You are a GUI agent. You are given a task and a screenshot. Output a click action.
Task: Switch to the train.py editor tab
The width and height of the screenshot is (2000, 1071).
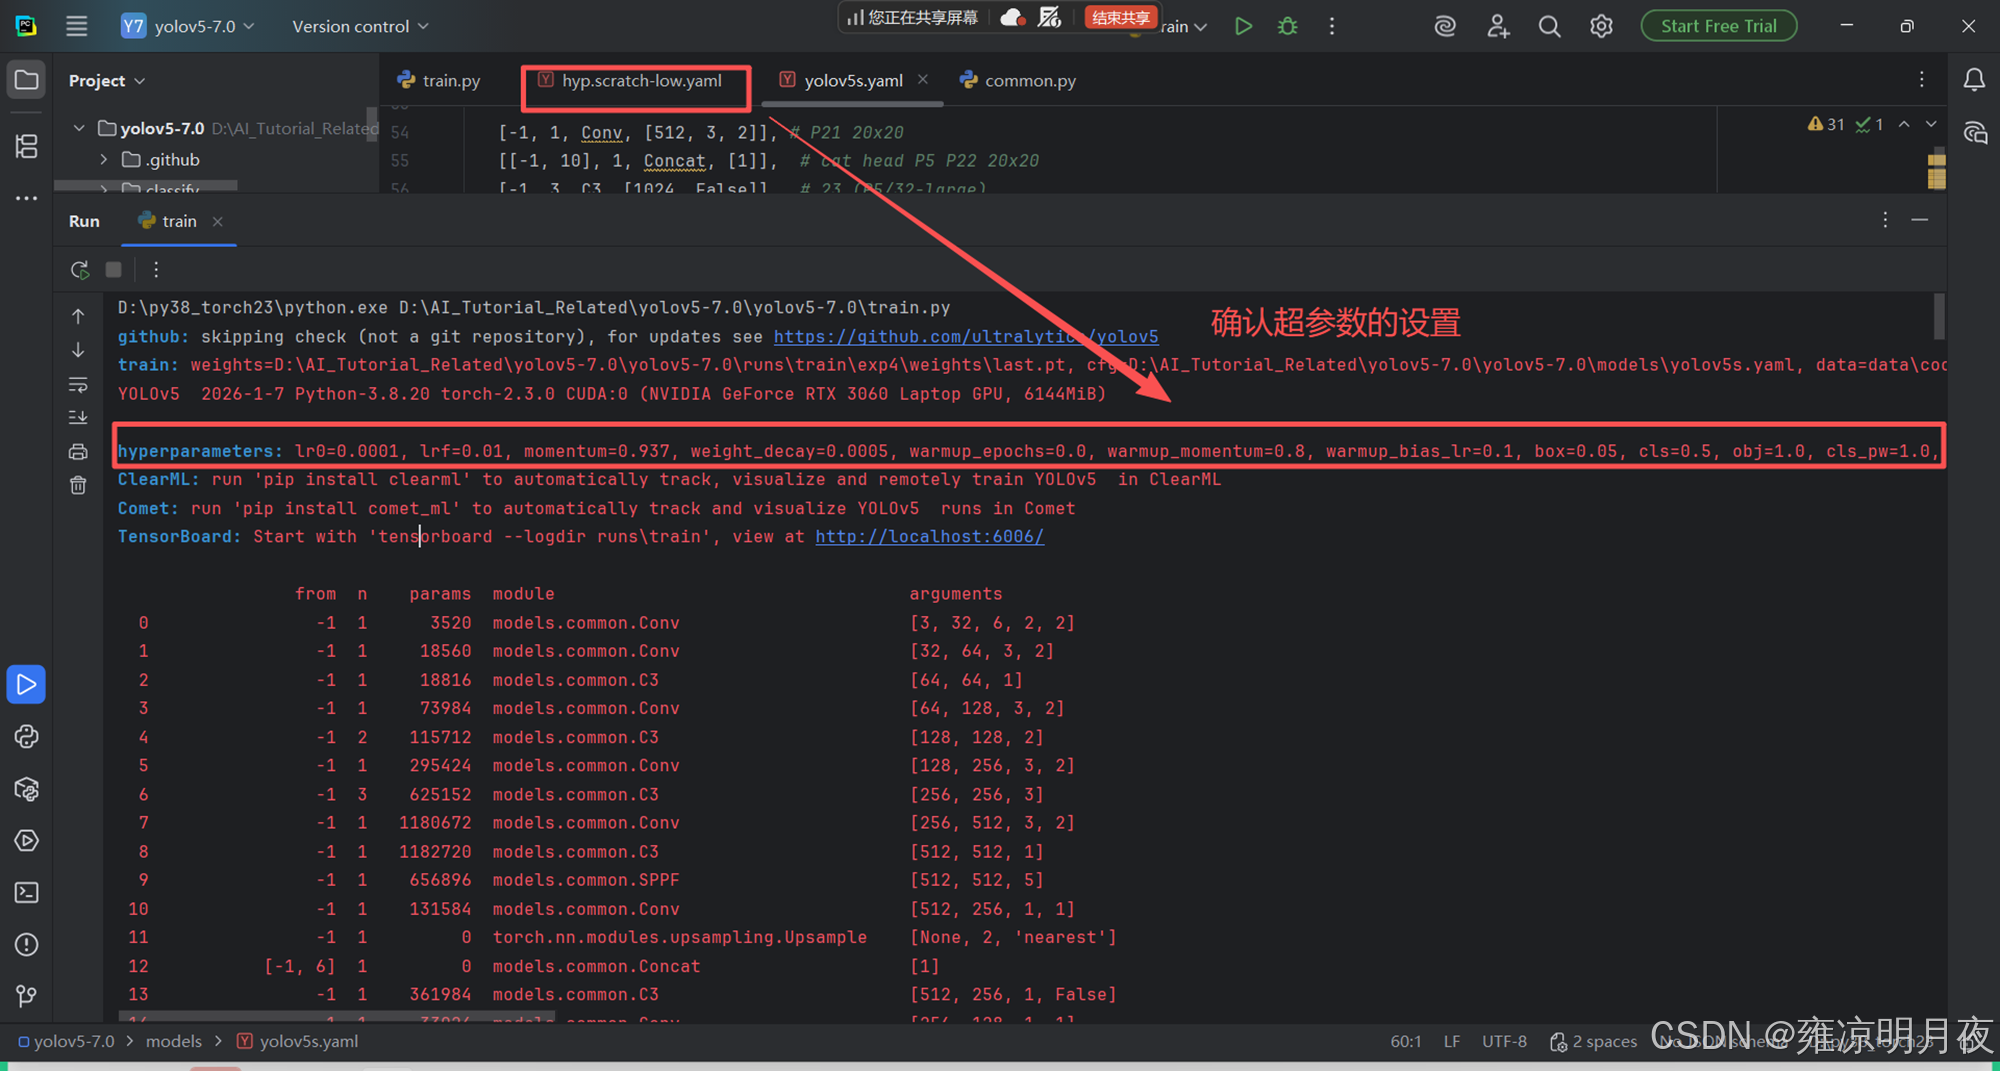439,80
